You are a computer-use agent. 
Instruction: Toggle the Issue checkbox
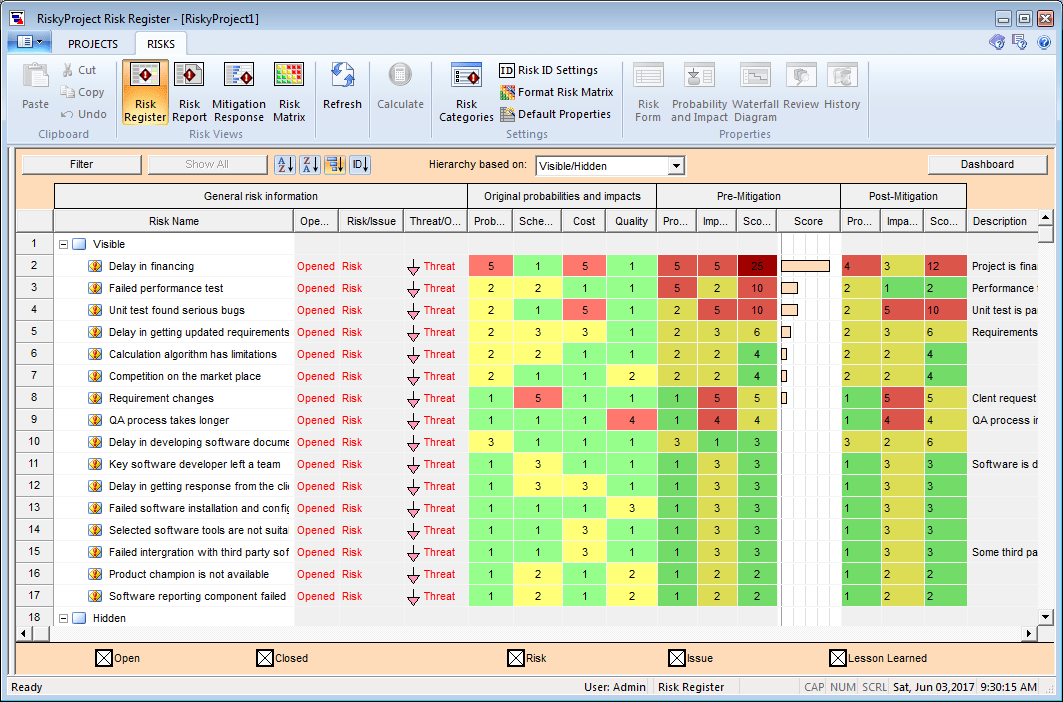677,658
